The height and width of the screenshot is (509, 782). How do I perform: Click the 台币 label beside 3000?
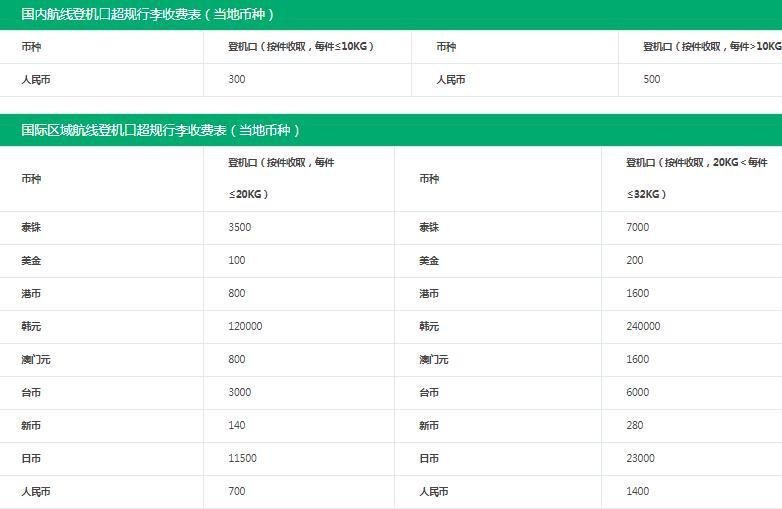click(31, 393)
